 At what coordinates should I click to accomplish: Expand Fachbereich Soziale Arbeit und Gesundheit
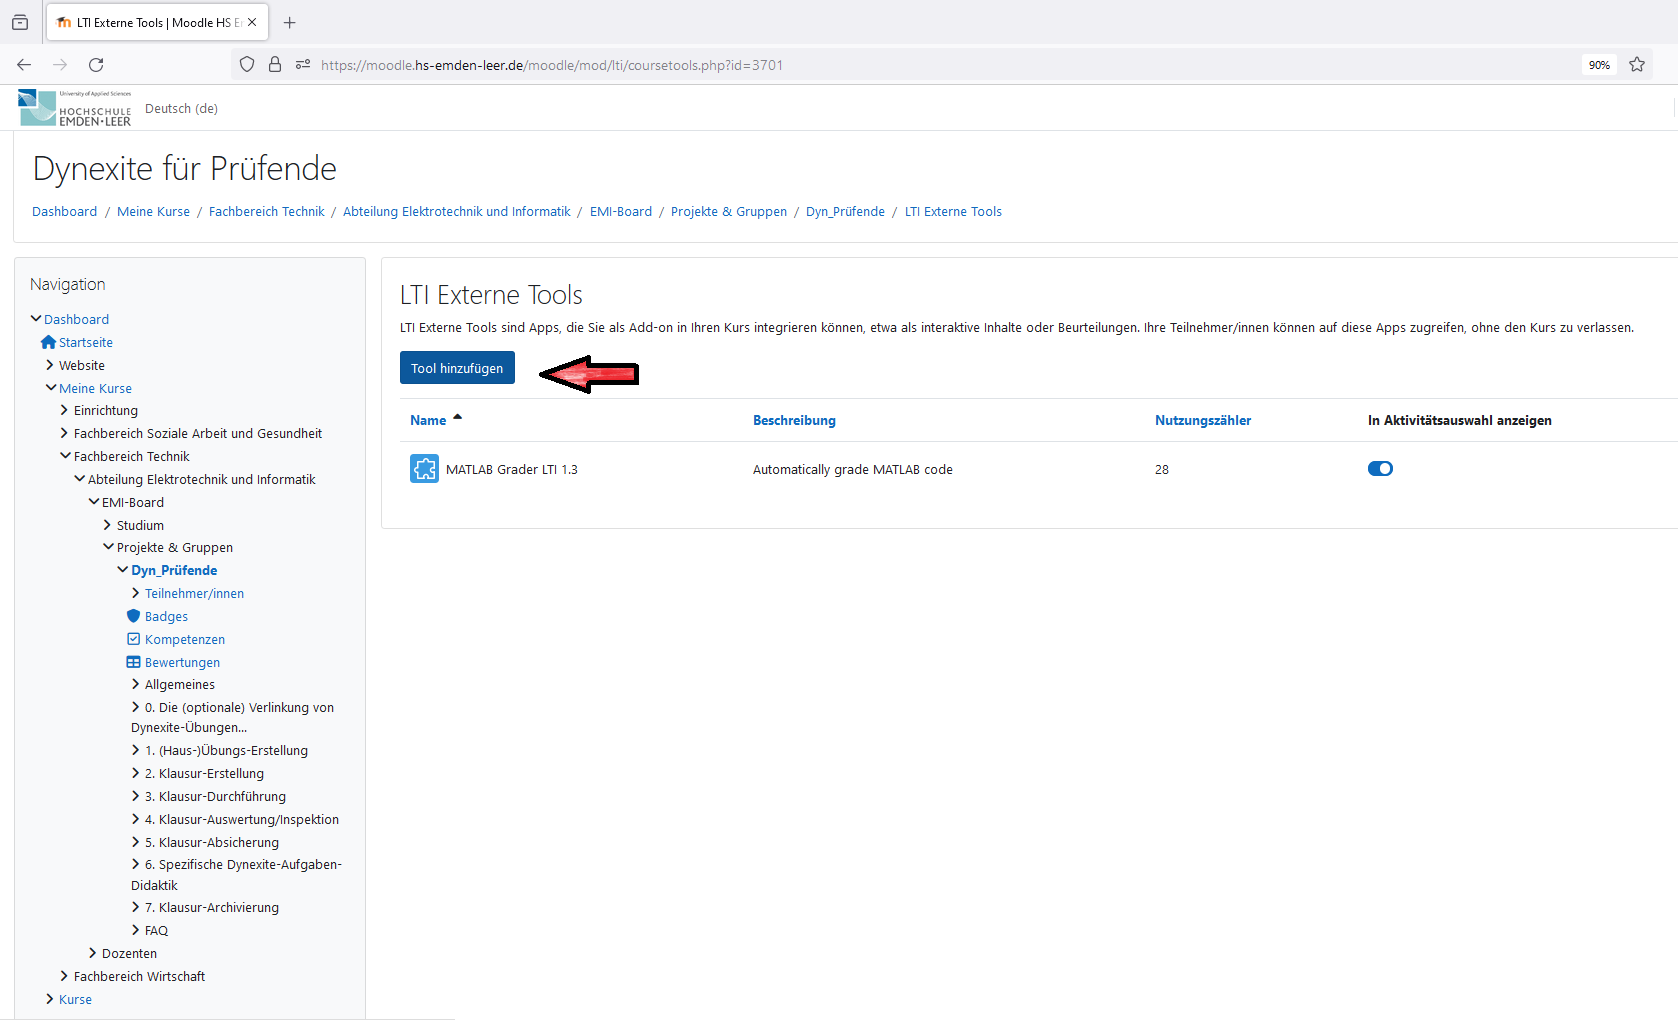pyautogui.click(x=65, y=433)
